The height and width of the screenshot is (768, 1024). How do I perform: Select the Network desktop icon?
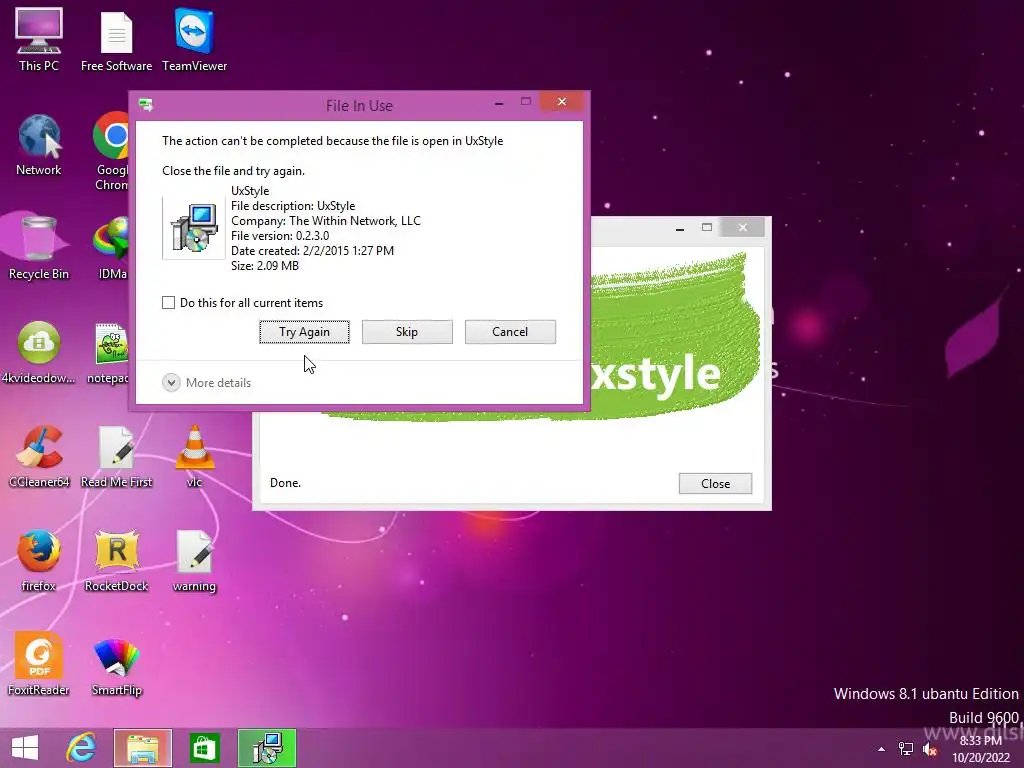pos(39,145)
